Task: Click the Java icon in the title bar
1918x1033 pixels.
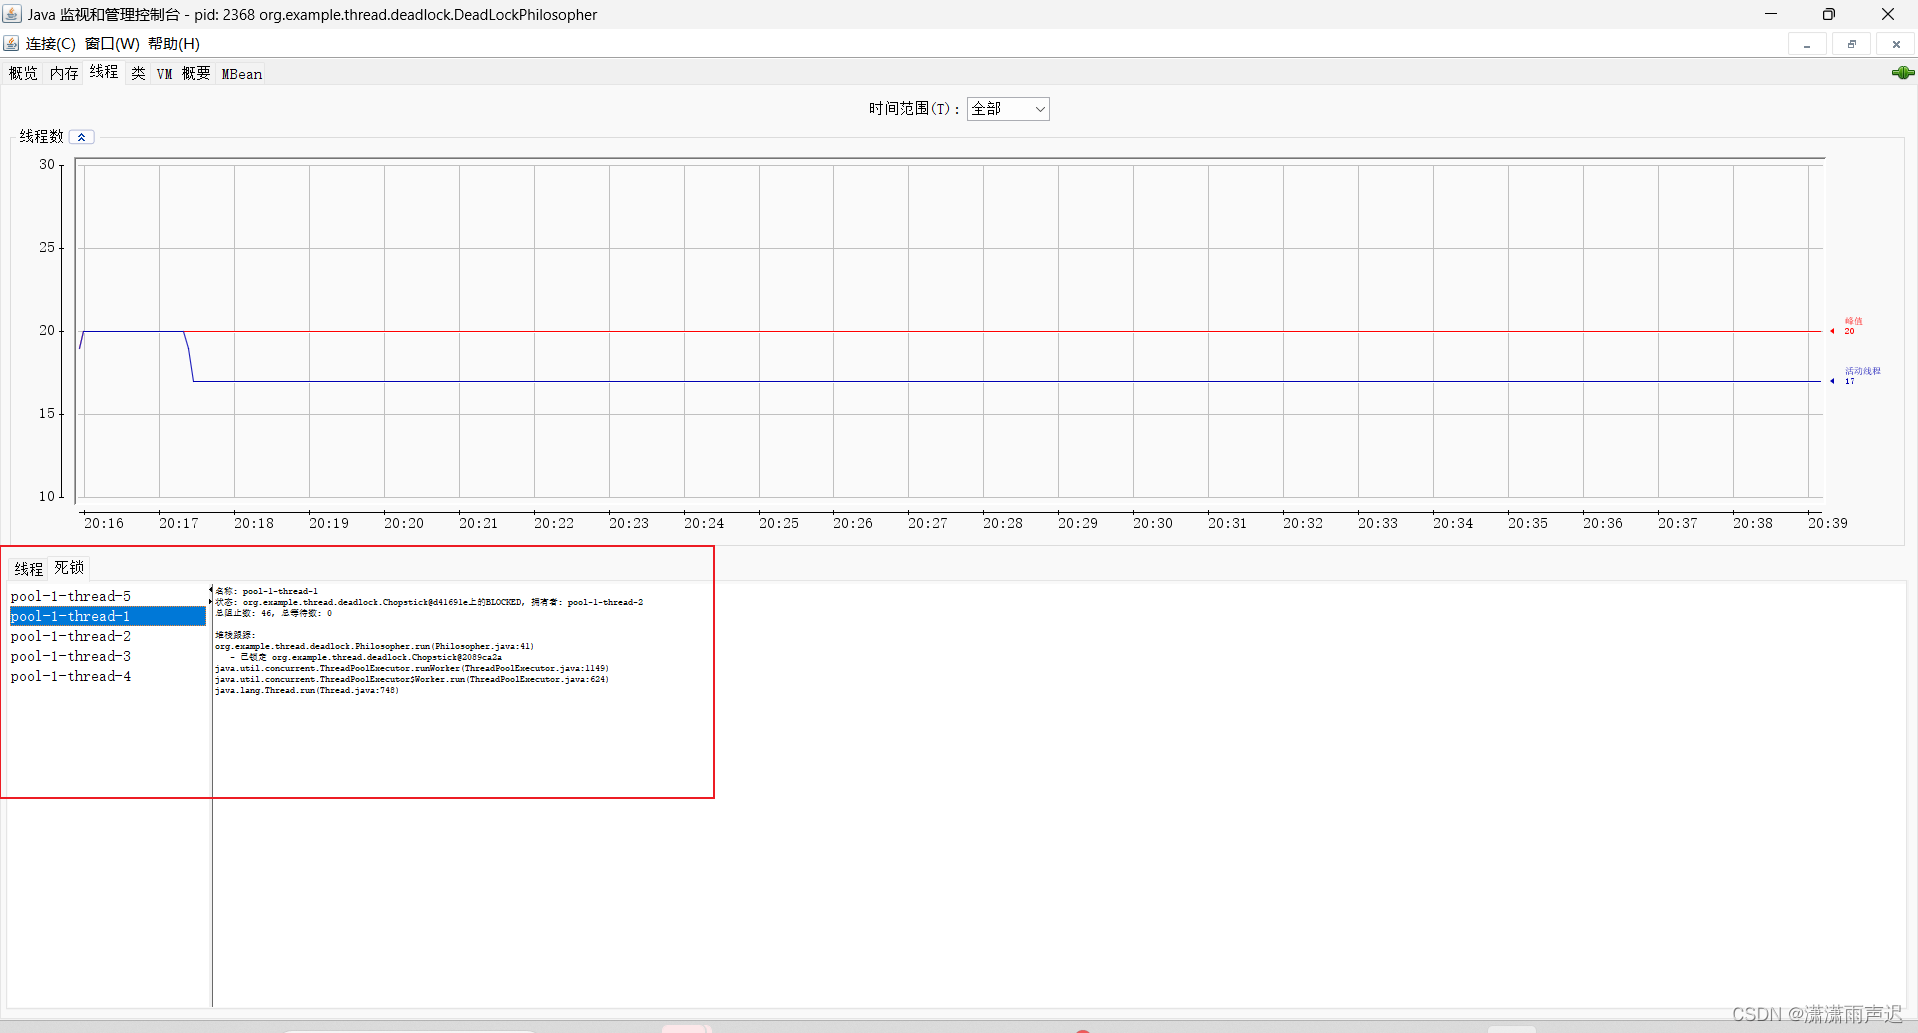Action: [x=12, y=14]
